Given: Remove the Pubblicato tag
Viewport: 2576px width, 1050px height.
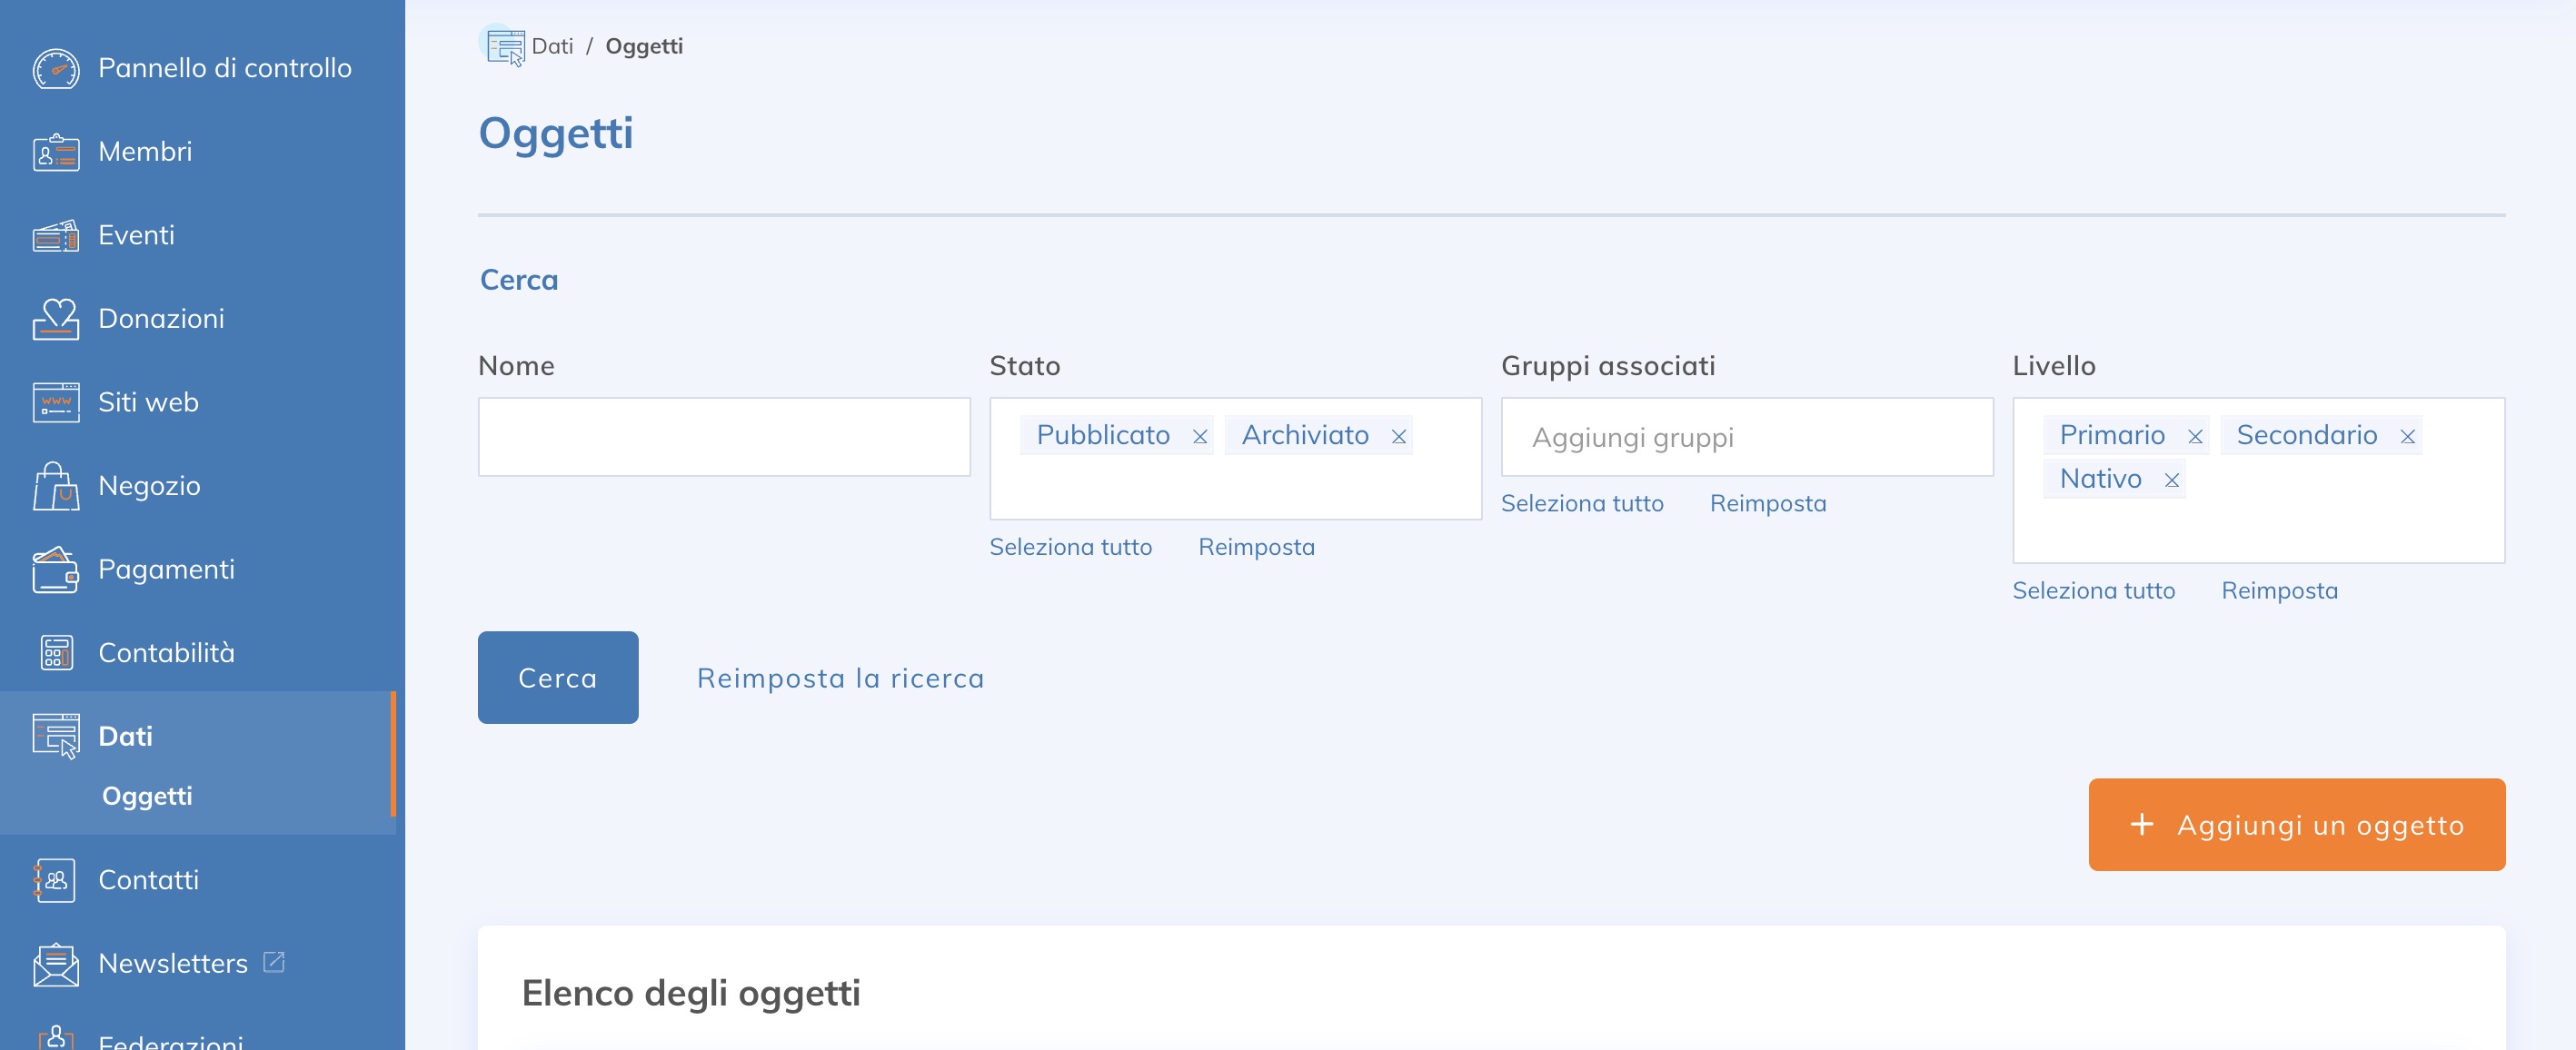Looking at the screenshot, I should (1200, 437).
